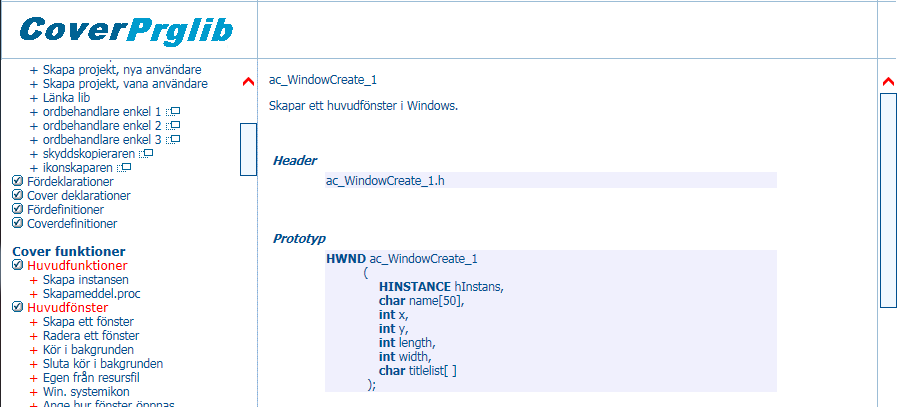Open the Länka lib link
The height and width of the screenshot is (407, 904).
[x=66, y=97]
